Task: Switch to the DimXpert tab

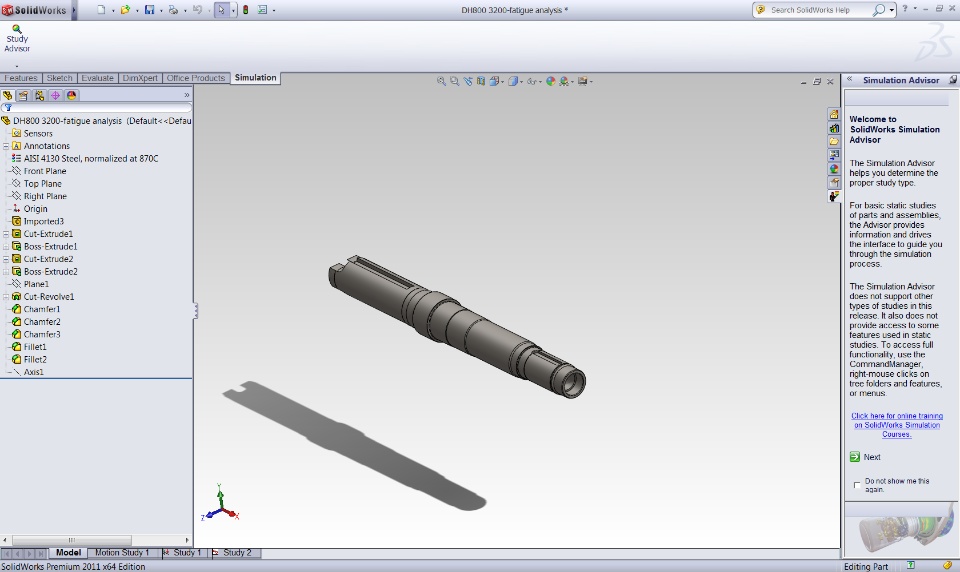Action: 140,78
